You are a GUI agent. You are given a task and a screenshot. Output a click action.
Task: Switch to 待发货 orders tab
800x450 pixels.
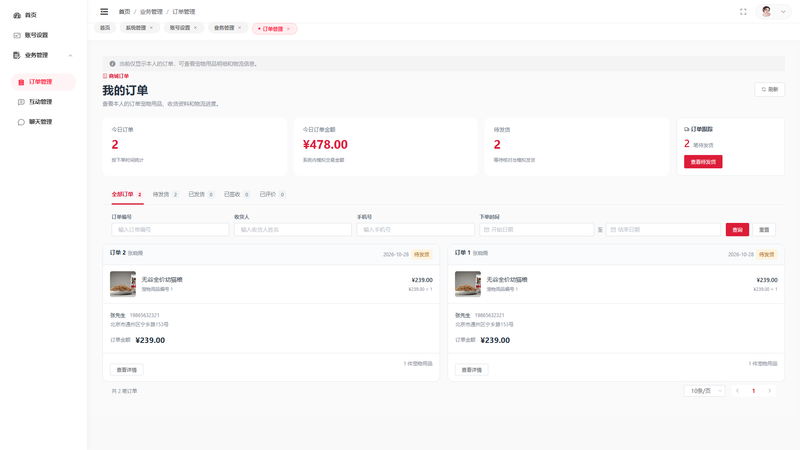pos(165,194)
